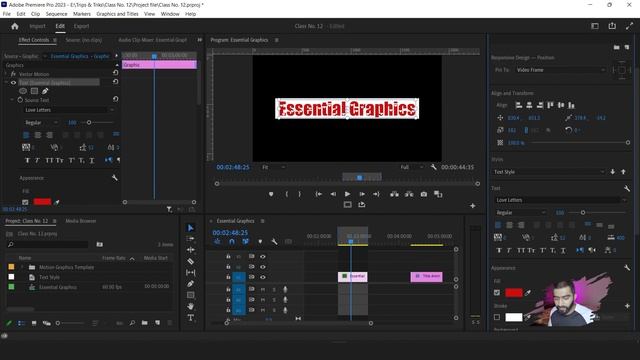Reset Vector Motion effect

(116, 73)
